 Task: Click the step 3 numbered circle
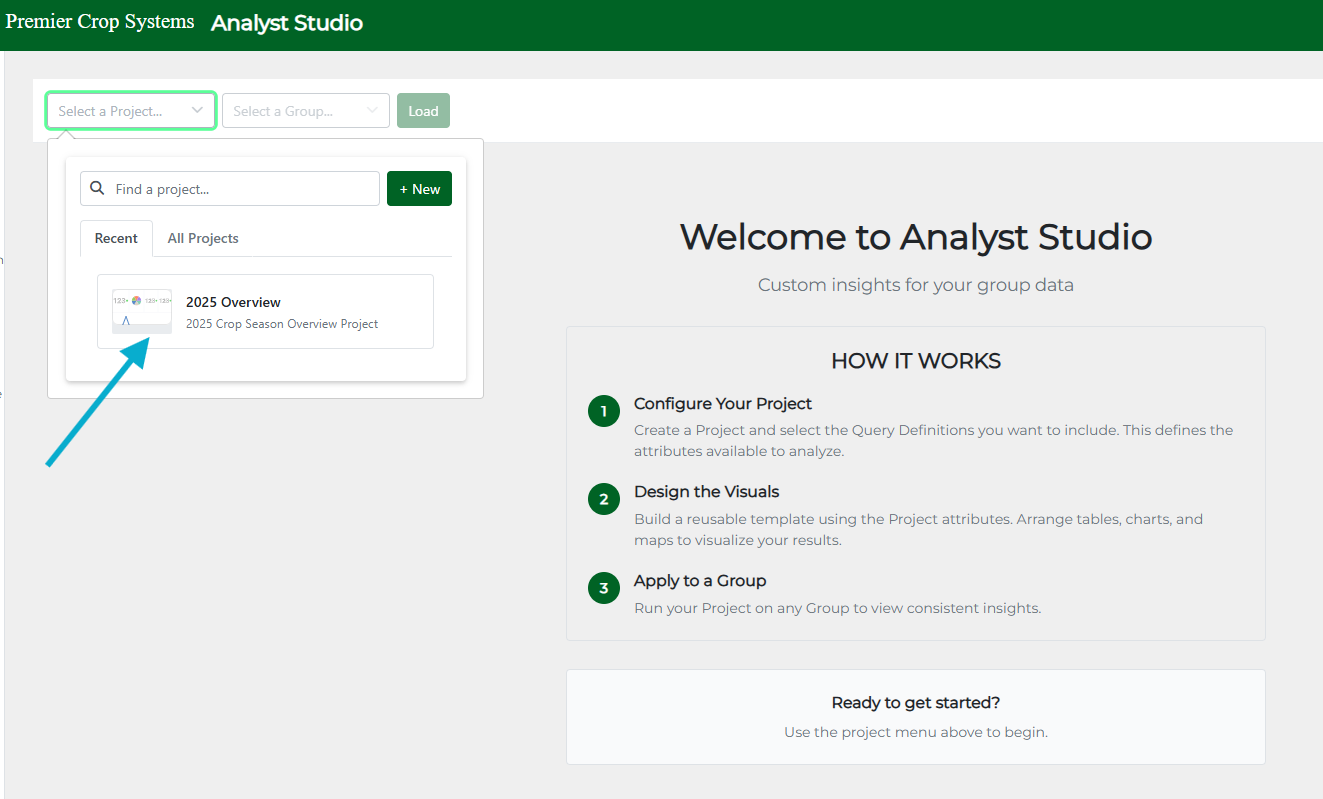coord(604,588)
